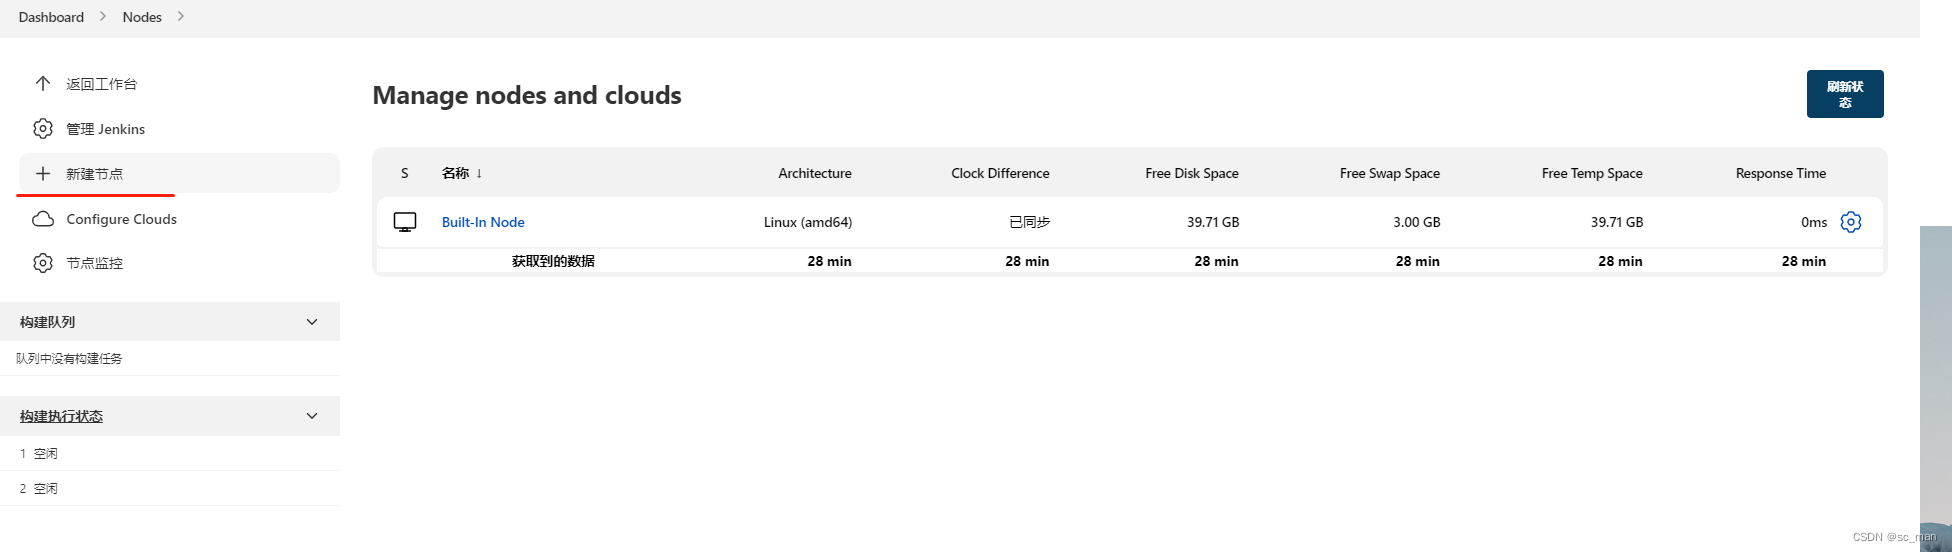Viewport: 1952px width, 552px height.
Task: Go to Dashboard in breadcrumb
Action: tap(51, 17)
